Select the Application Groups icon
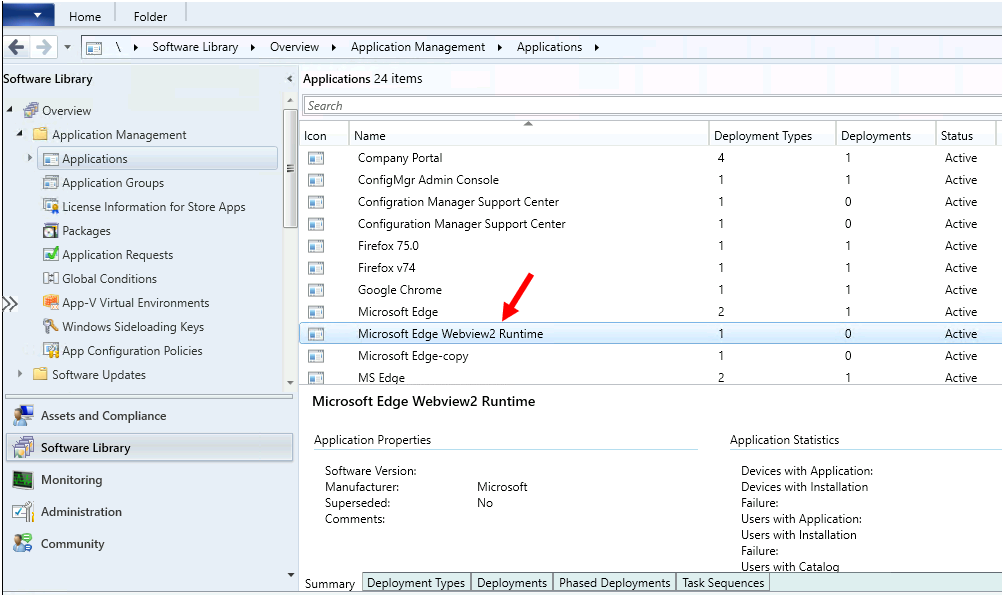Image resolution: width=1005 pixels, height=595 pixels. pos(51,183)
